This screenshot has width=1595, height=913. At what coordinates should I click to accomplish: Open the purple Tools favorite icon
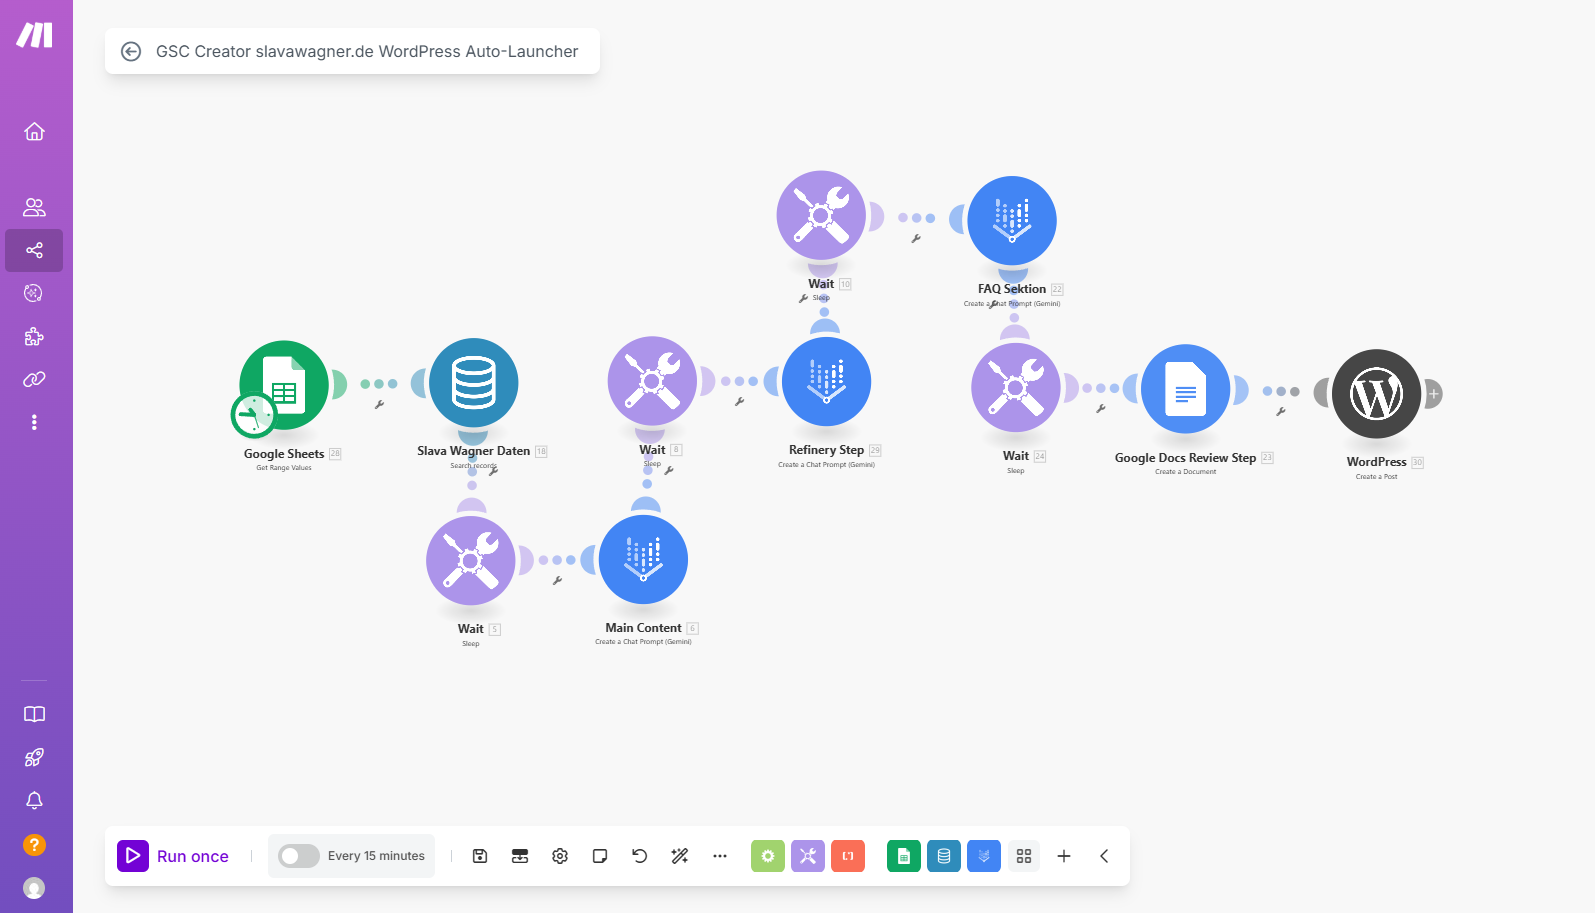click(808, 856)
